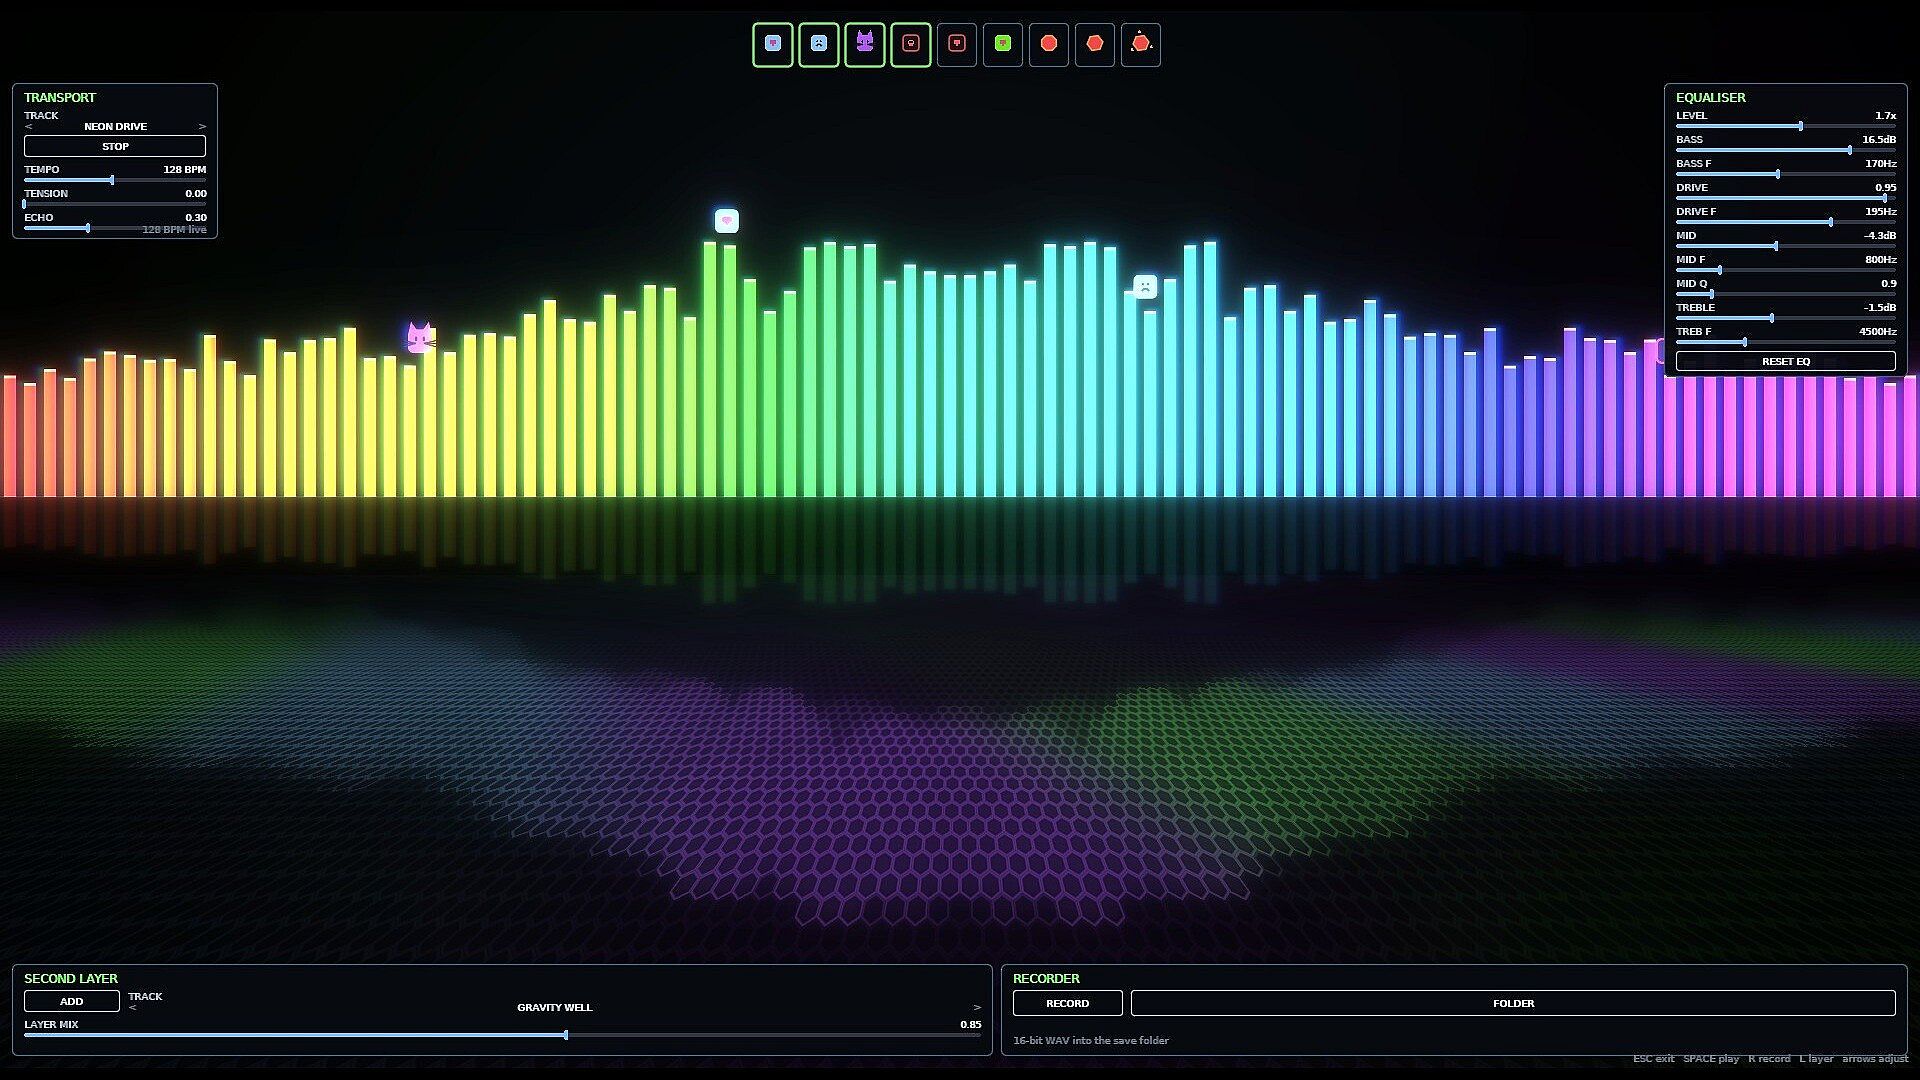Adjust the MID F frequency slider

click(1786, 270)
